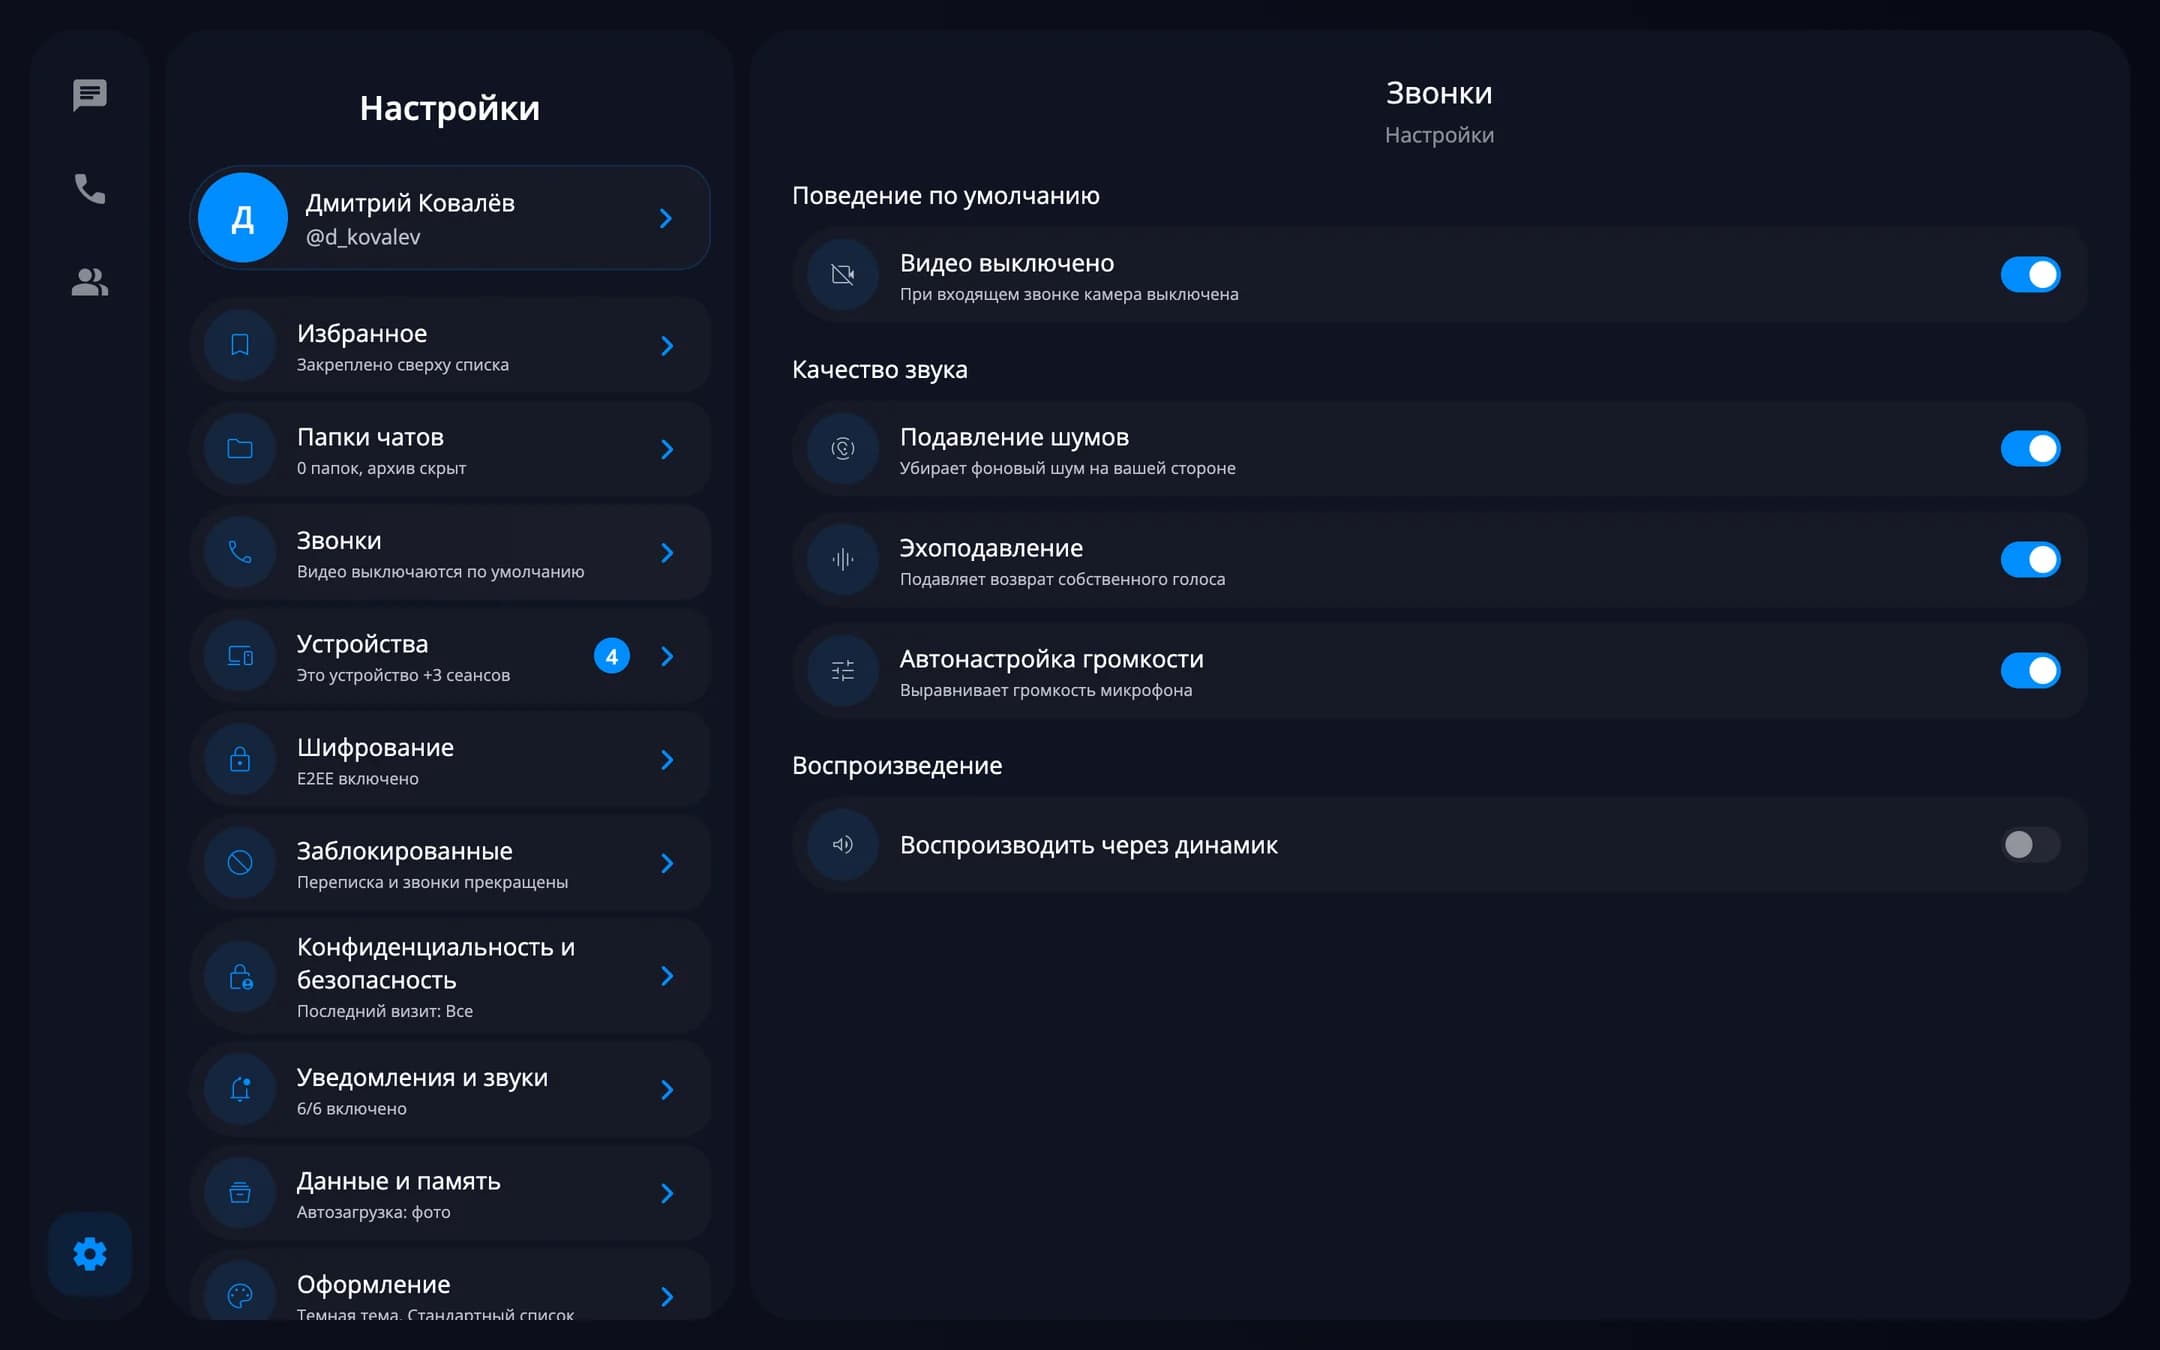The width and height of the screenshot is (2160, 1350).
Task: Toggle the Автонастройка громкости switch
Action: coord(2030,670)
